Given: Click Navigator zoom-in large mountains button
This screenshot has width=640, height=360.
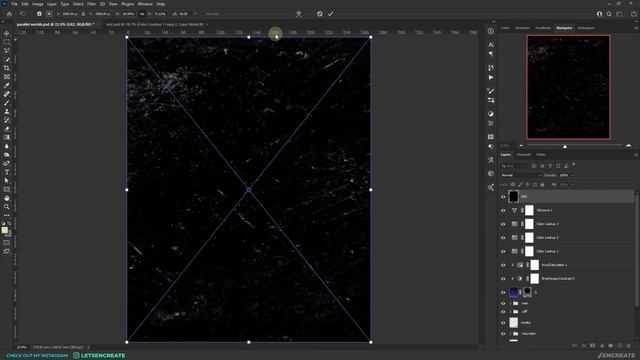Looking at the screenshot, I should point(629,146).
